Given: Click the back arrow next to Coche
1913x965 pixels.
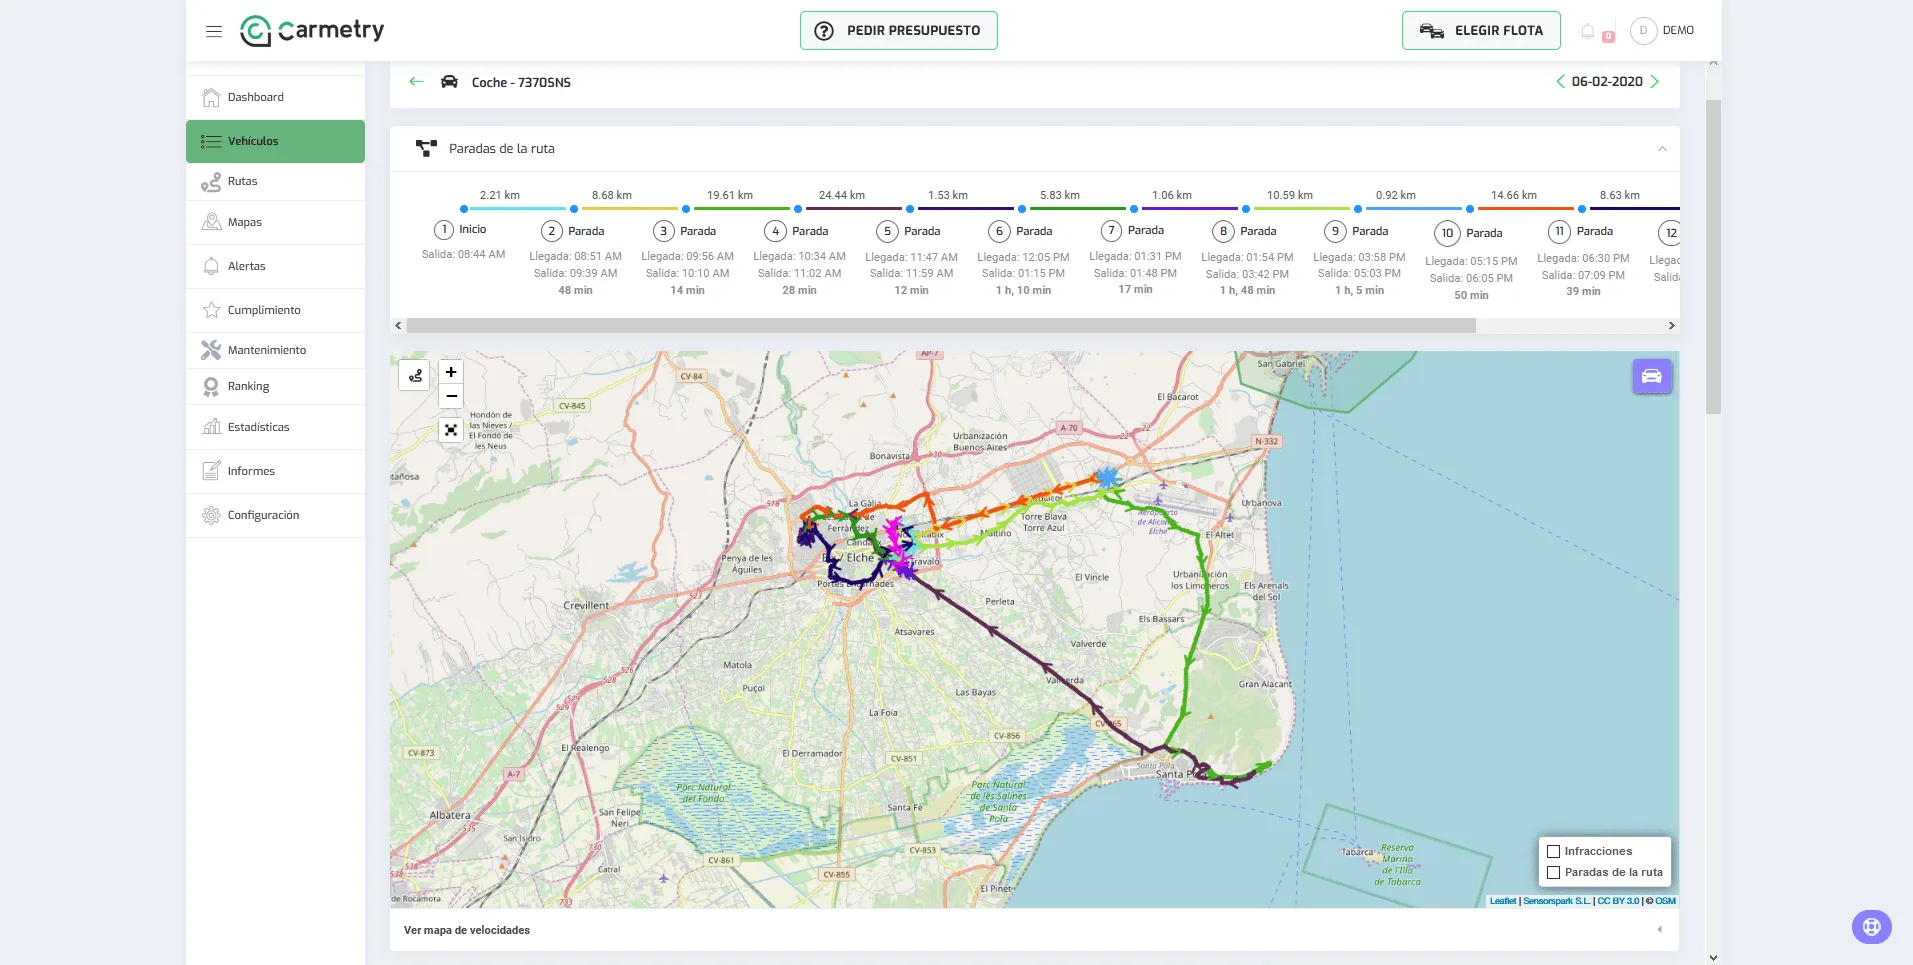Looking at the screenshot, I should click(417, 82).
